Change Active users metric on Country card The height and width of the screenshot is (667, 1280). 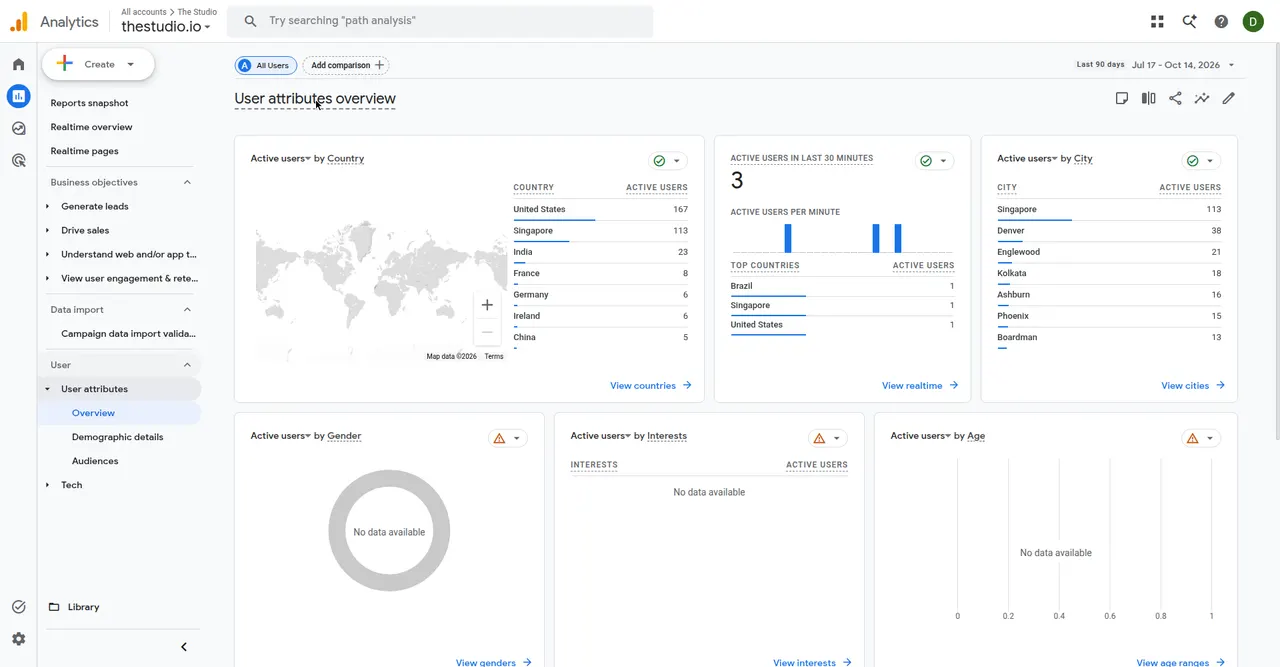point(281,158)
